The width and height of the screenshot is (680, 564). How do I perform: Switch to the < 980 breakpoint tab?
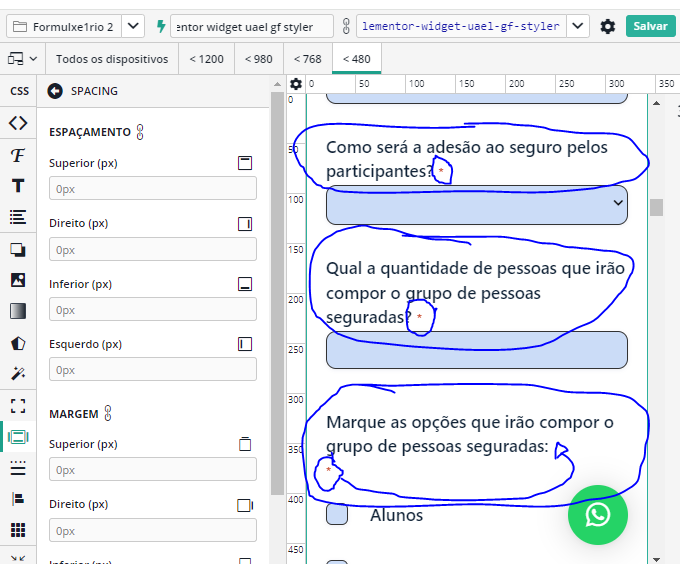[x=258, y=59]
